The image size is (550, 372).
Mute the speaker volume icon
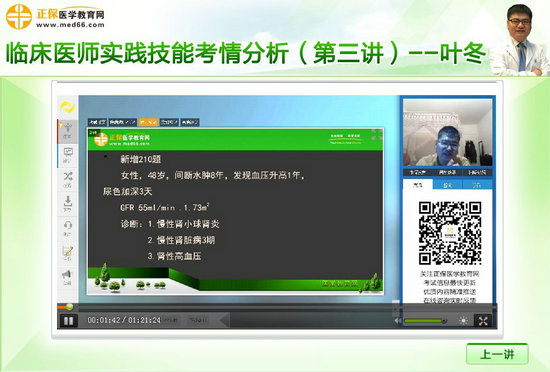pyautogui.click(x=398, y=321)
